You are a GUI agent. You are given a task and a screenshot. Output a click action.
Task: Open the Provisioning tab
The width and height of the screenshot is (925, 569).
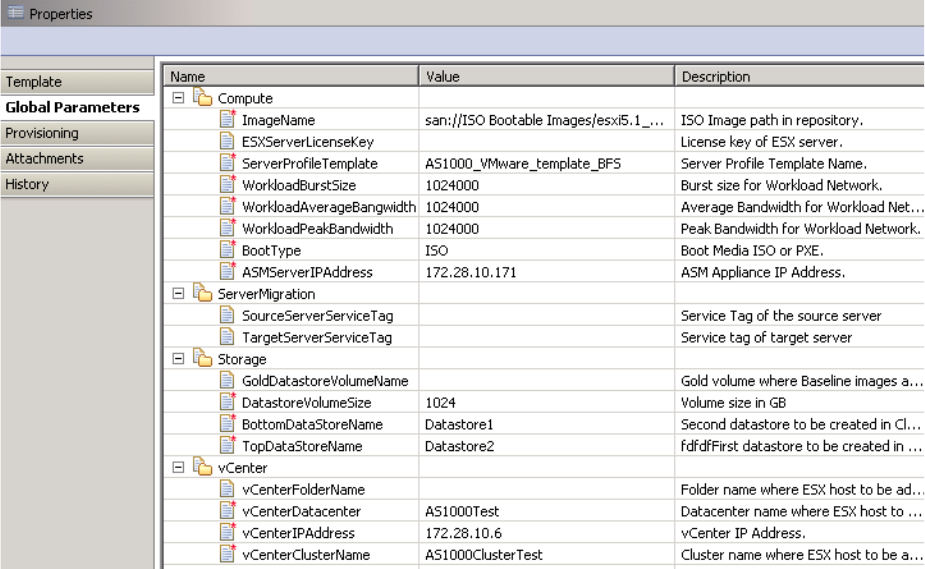click(x=41, y=133)
